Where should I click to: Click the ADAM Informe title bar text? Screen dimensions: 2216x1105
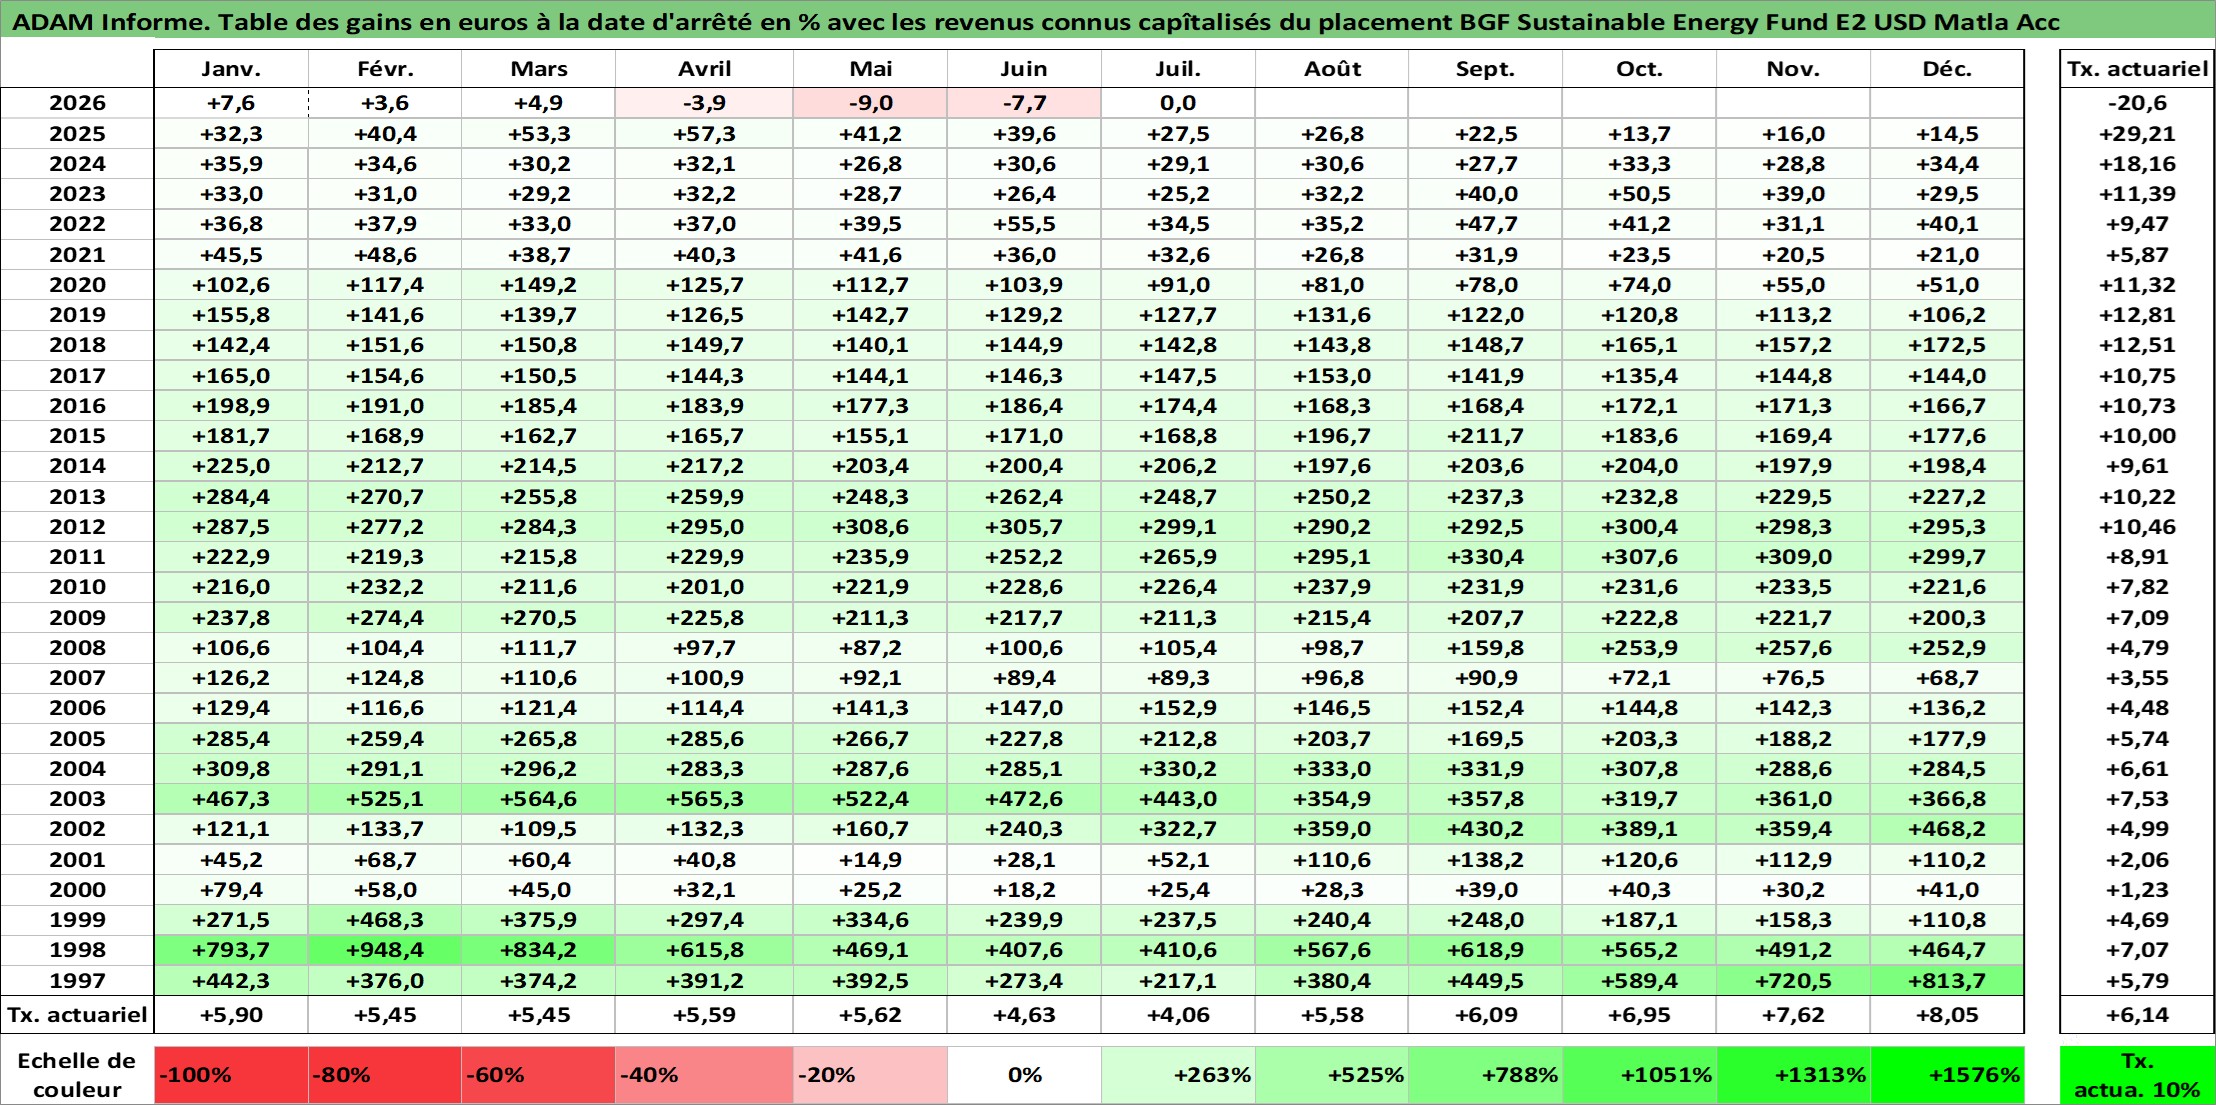click(1035, 22)
